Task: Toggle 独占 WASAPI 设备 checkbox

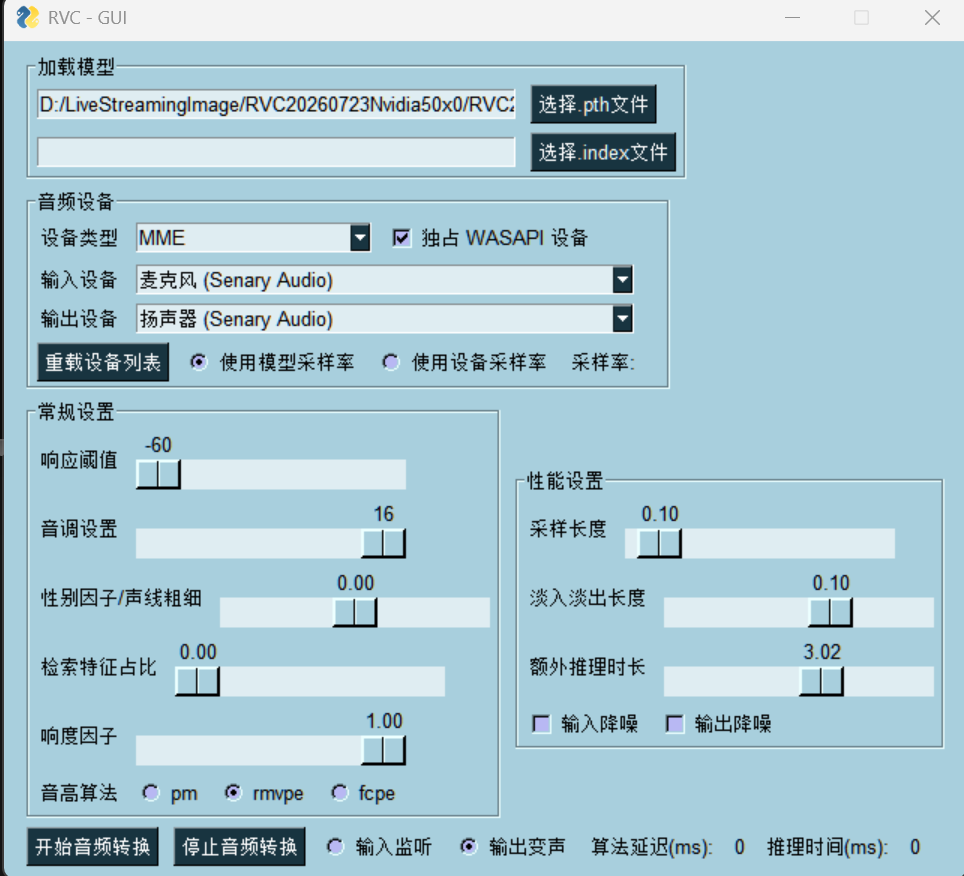Action: coord(401,238)
